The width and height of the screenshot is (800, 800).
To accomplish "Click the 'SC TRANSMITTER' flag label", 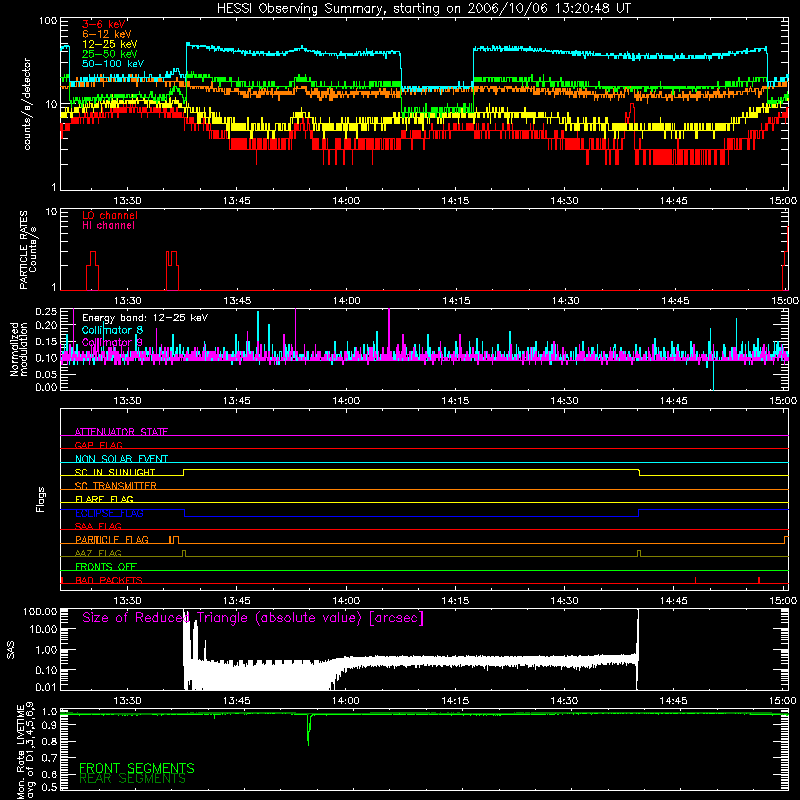I will point(116,485).
